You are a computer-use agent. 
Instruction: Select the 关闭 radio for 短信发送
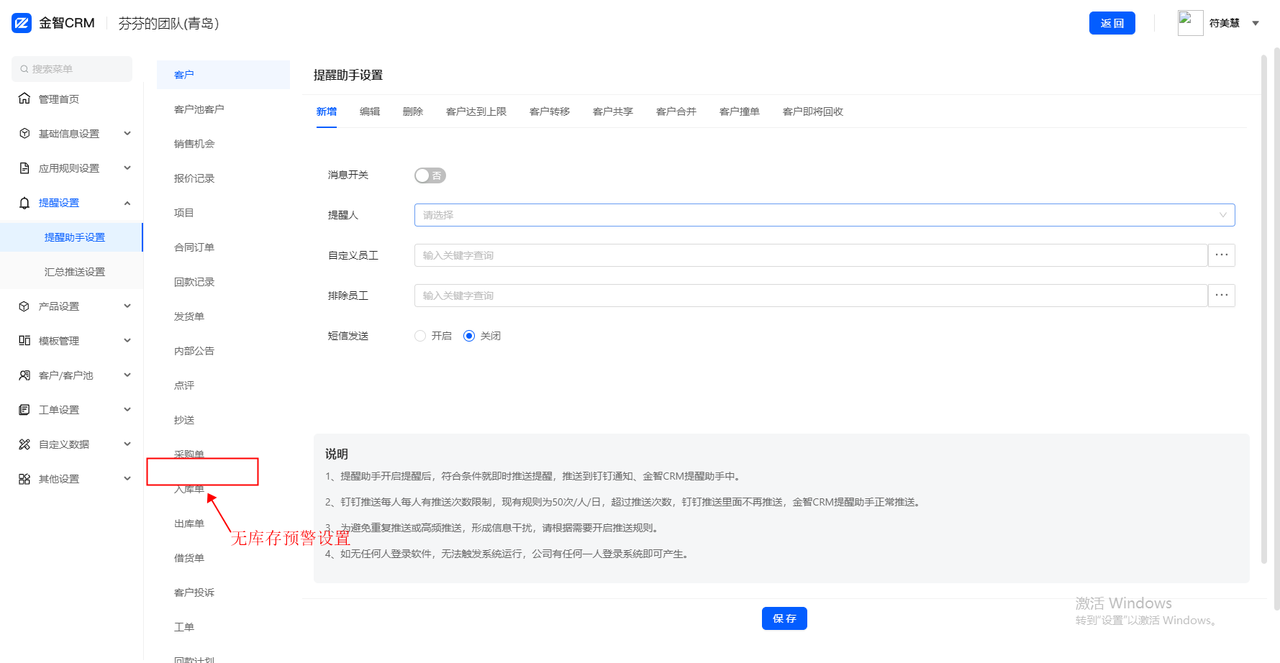point(469,336)
